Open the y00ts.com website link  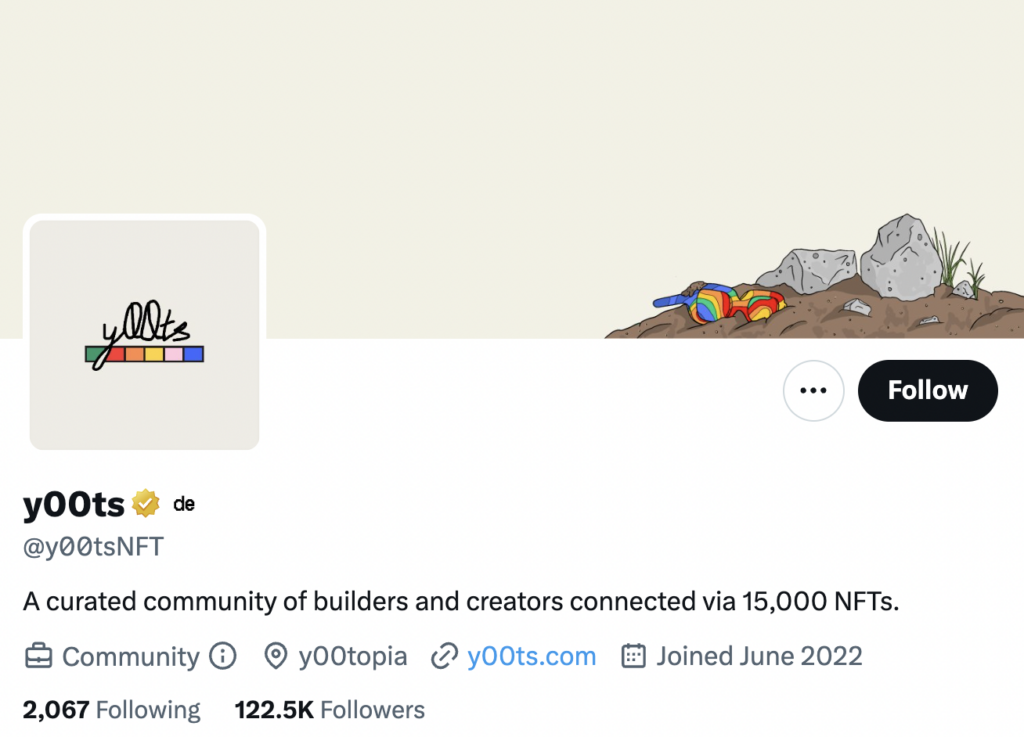tap(532, 657)
